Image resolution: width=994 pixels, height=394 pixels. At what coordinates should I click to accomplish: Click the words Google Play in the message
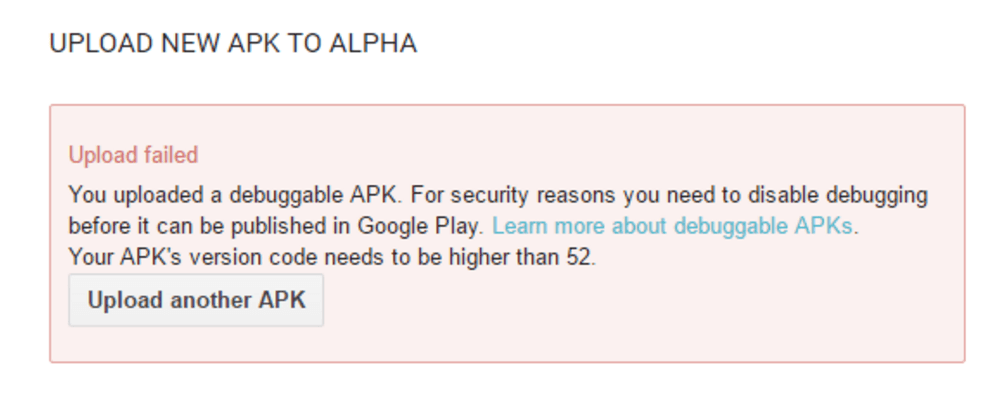pyautogui.click(x=418, y=226)
